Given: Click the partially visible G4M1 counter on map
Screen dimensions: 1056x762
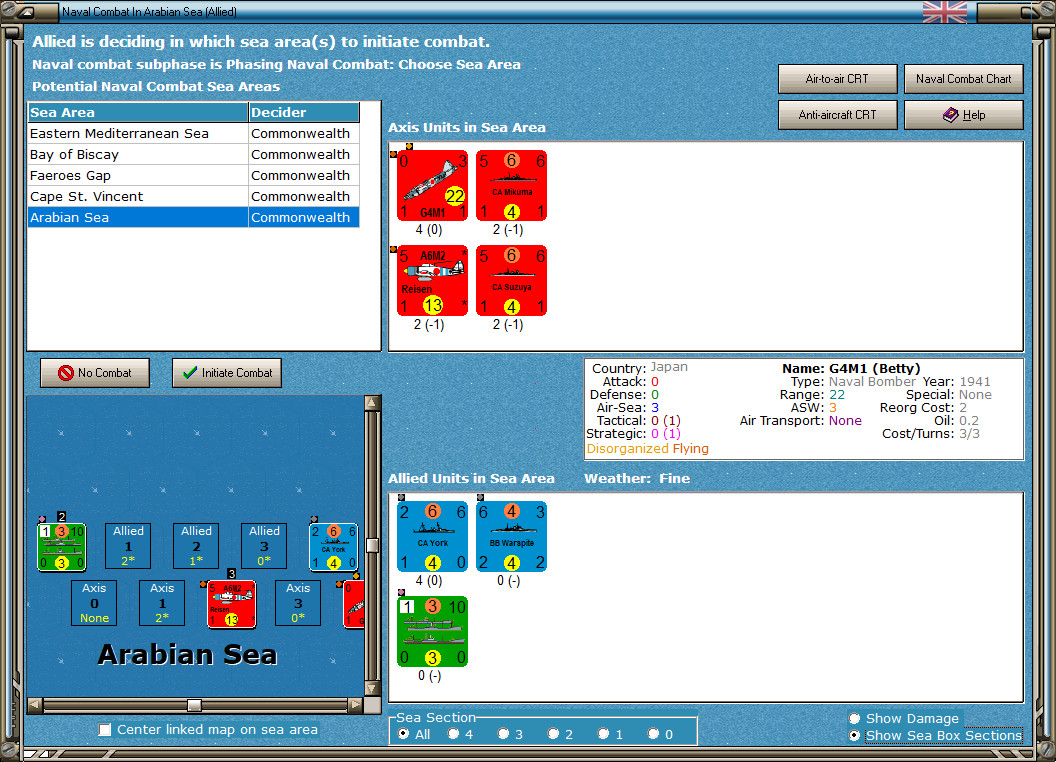Looking at the screenshot, I should coord(354,604).
